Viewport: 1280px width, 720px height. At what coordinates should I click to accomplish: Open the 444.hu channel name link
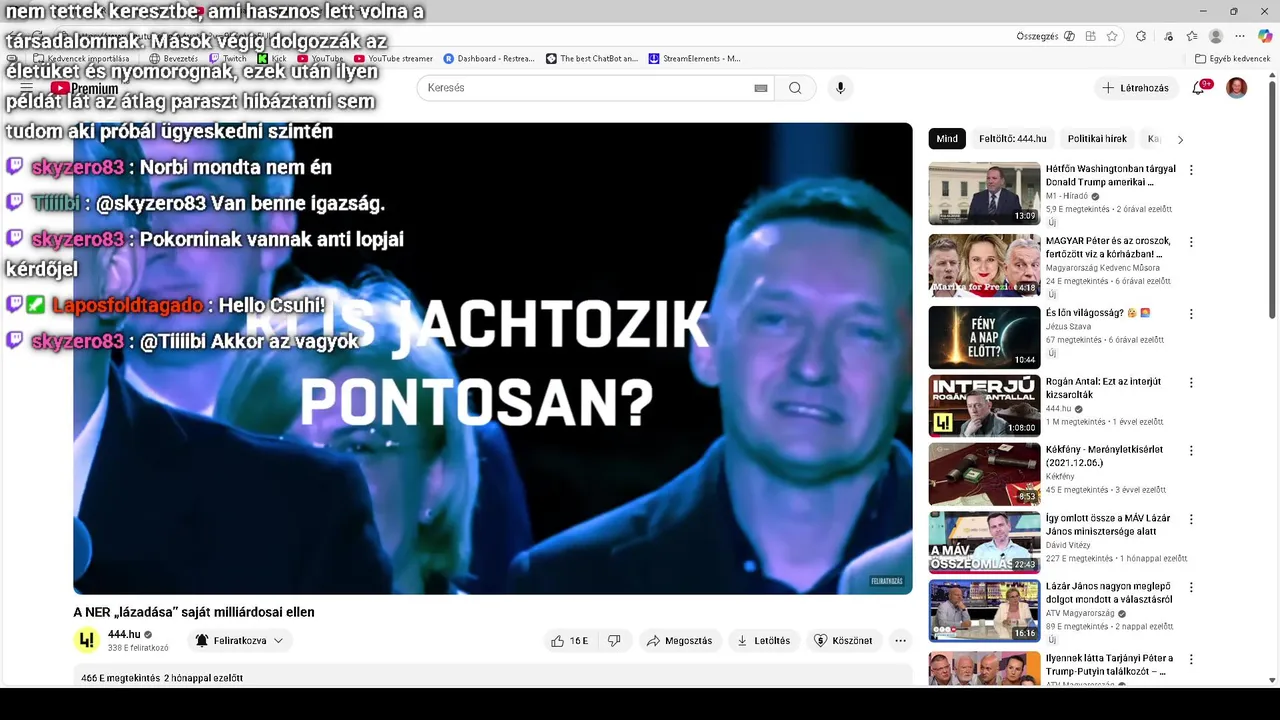coord(124,634)
